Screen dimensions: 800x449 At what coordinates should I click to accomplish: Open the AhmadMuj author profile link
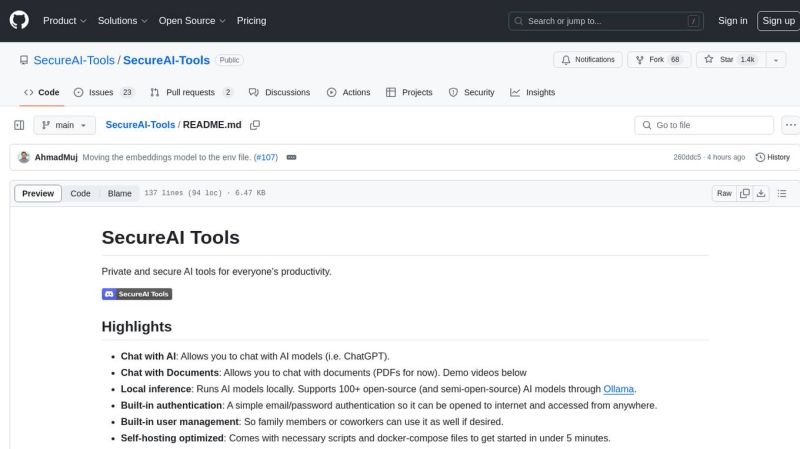click(x=56, y=157)
